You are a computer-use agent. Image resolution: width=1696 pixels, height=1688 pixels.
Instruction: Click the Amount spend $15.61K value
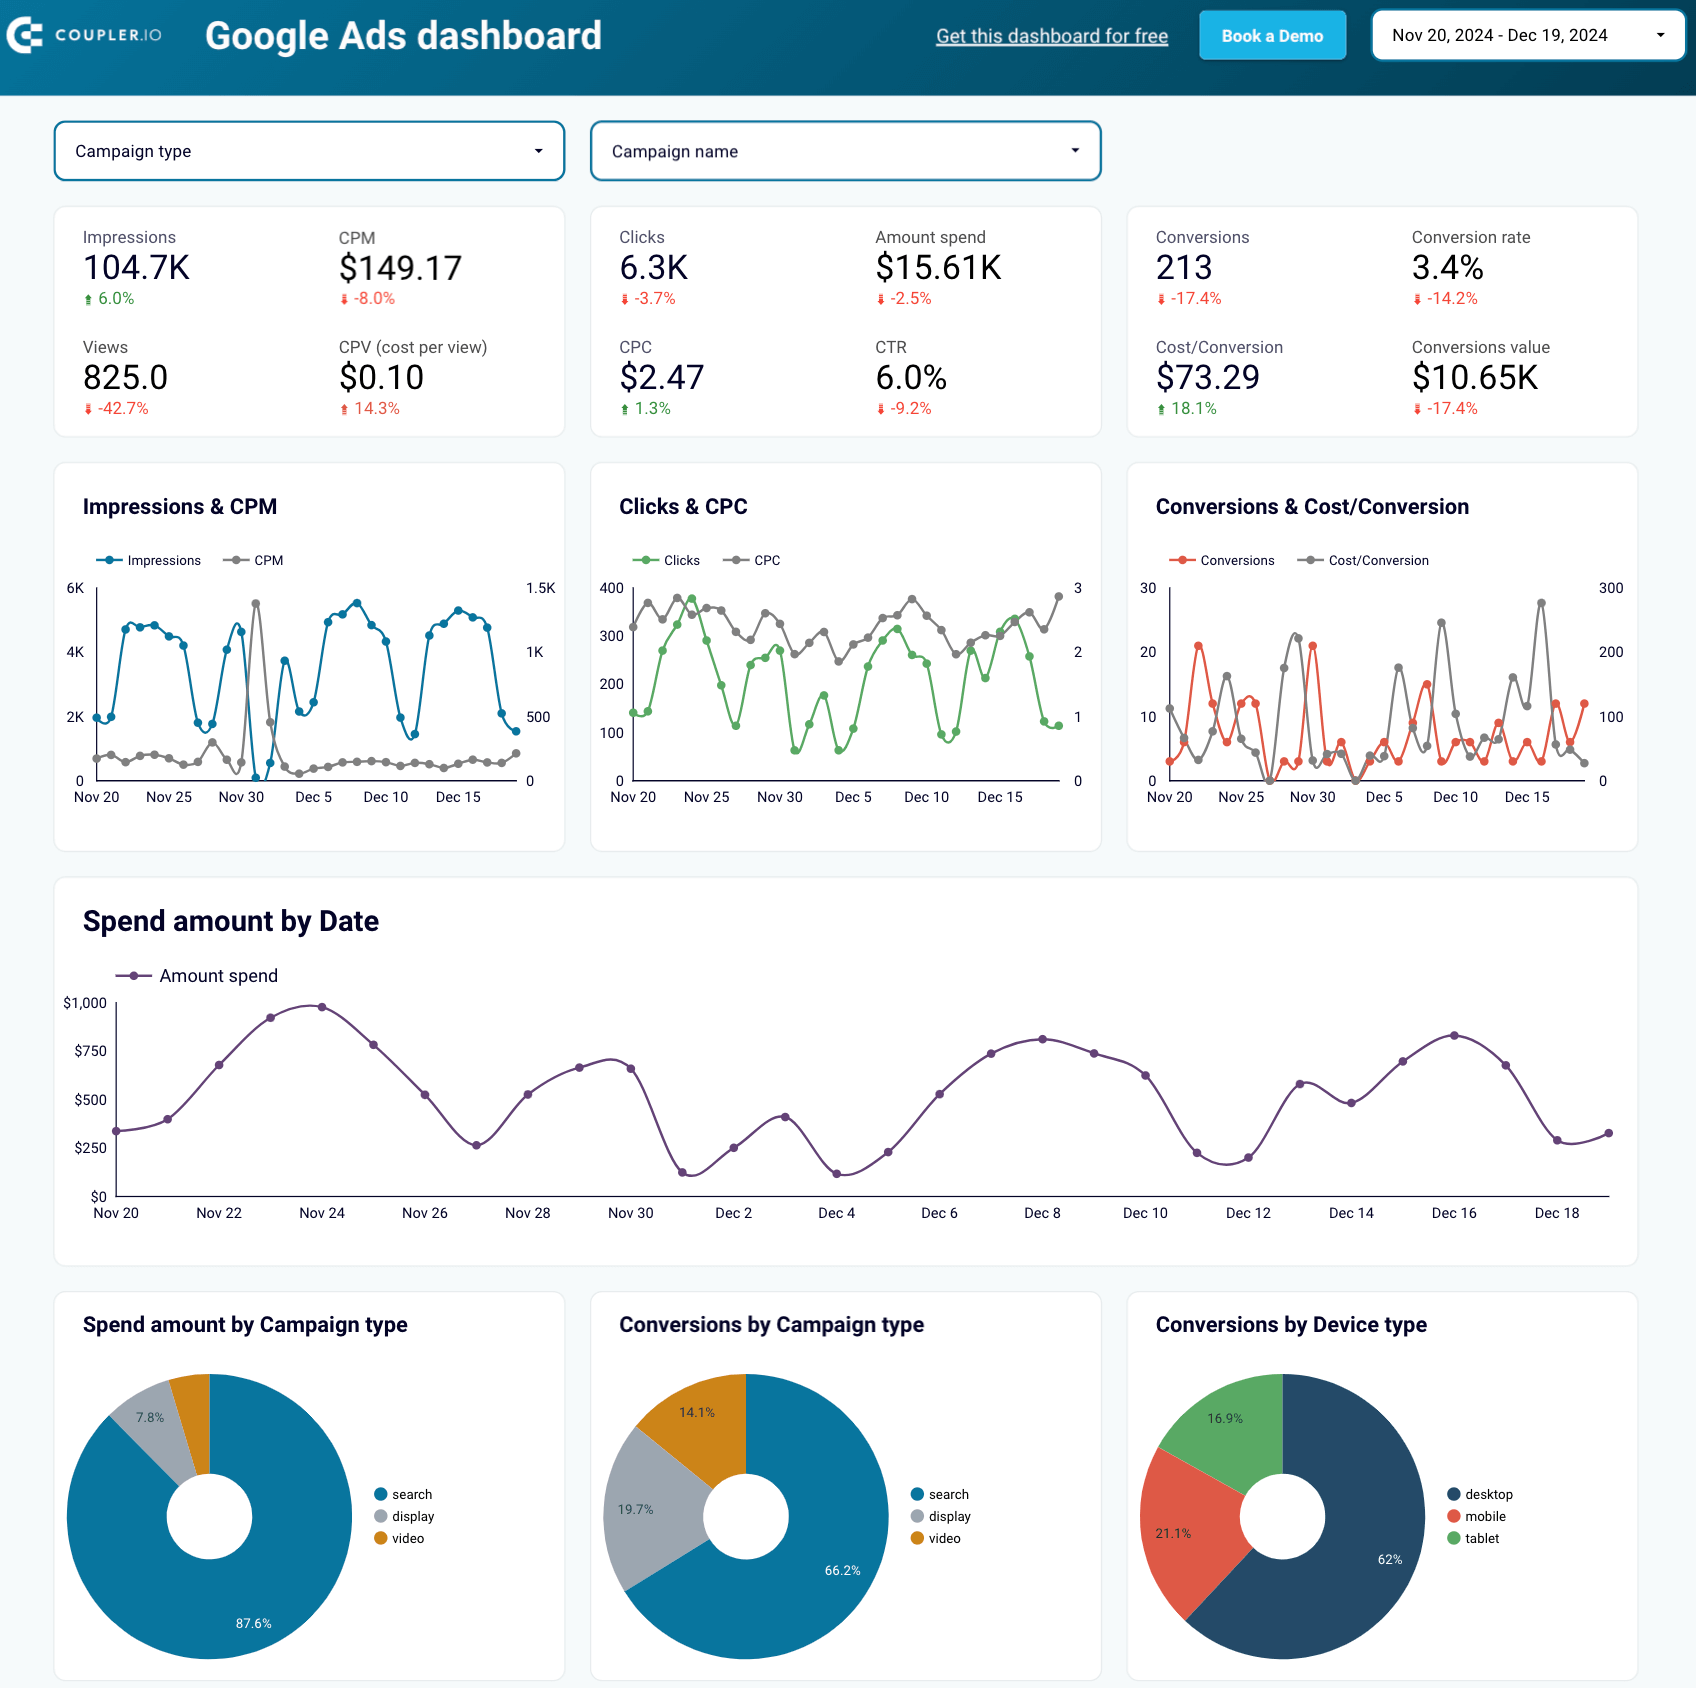[x=938, y=268]
